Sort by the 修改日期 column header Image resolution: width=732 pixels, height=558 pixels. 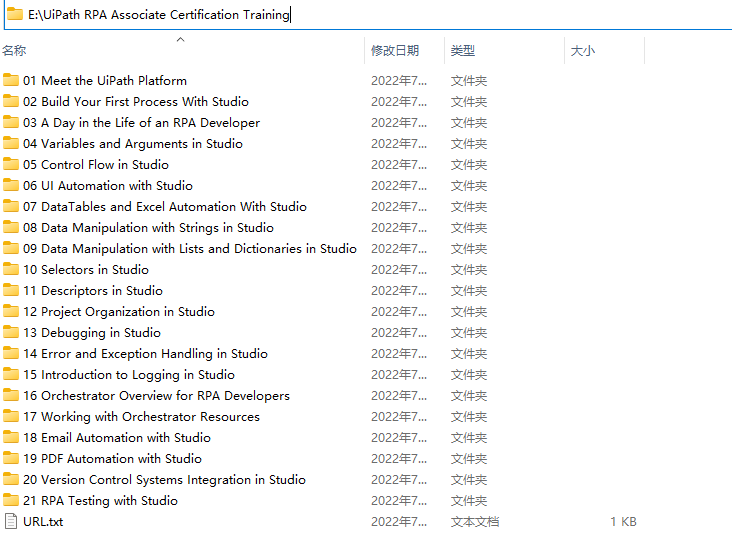pos(395,50)
